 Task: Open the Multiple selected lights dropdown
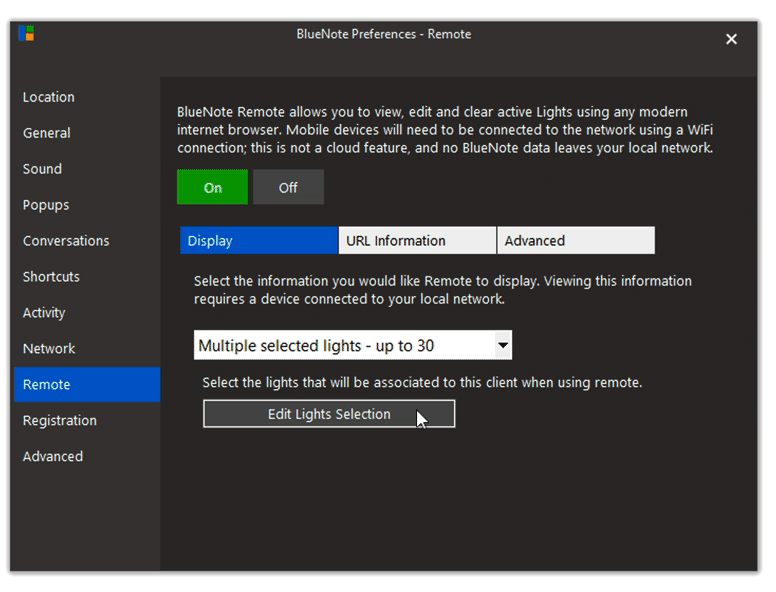pyautogui.click(x=353, y=345)
